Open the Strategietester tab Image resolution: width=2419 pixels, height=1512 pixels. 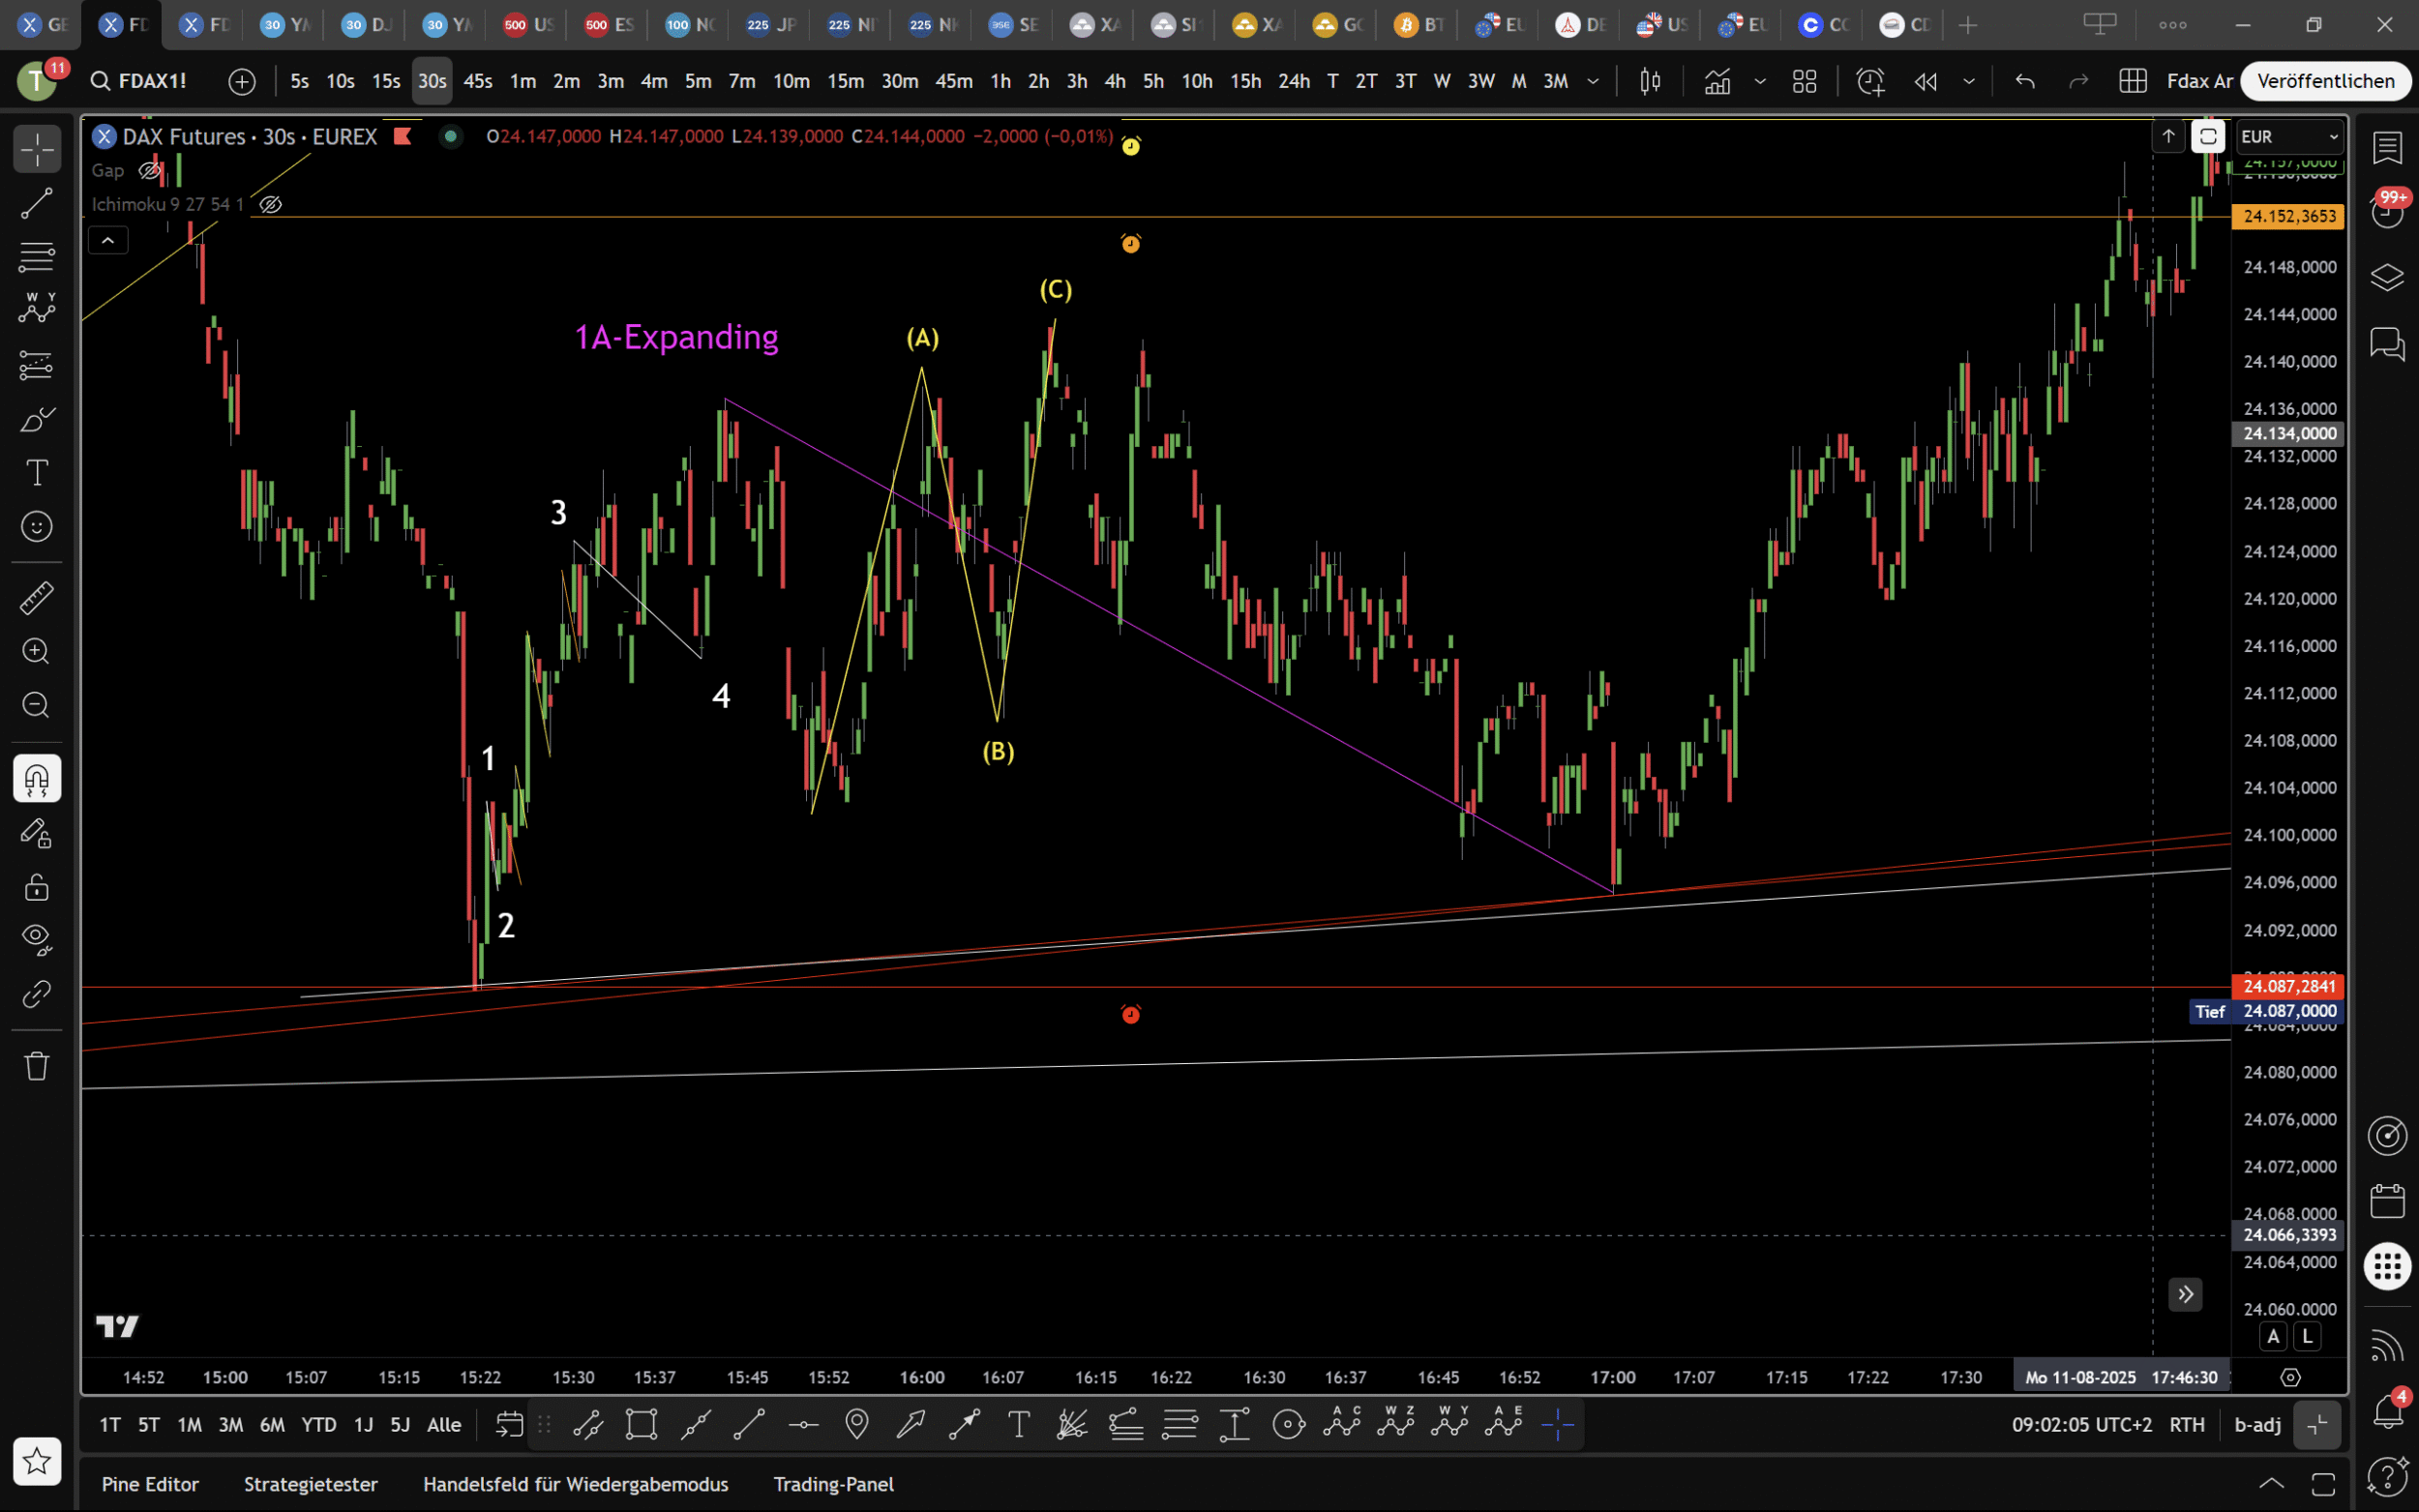click(x=311, y=1484)
